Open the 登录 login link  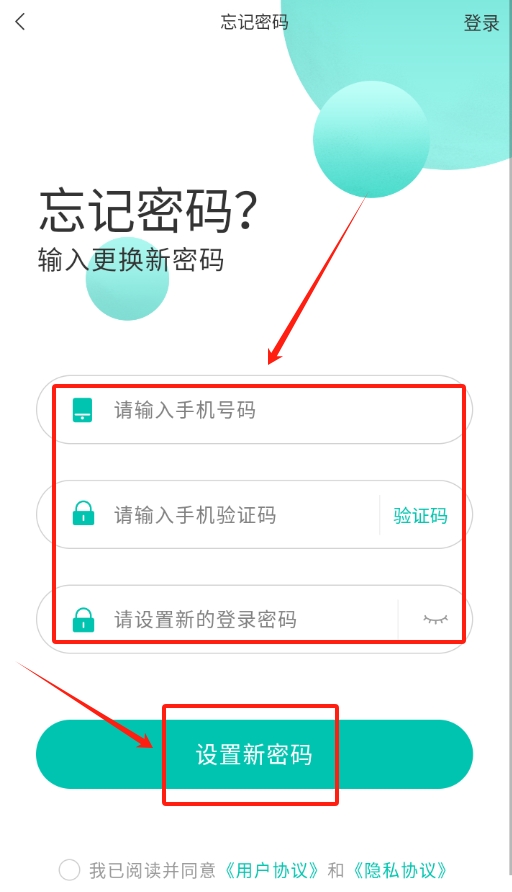pos(481,23)
